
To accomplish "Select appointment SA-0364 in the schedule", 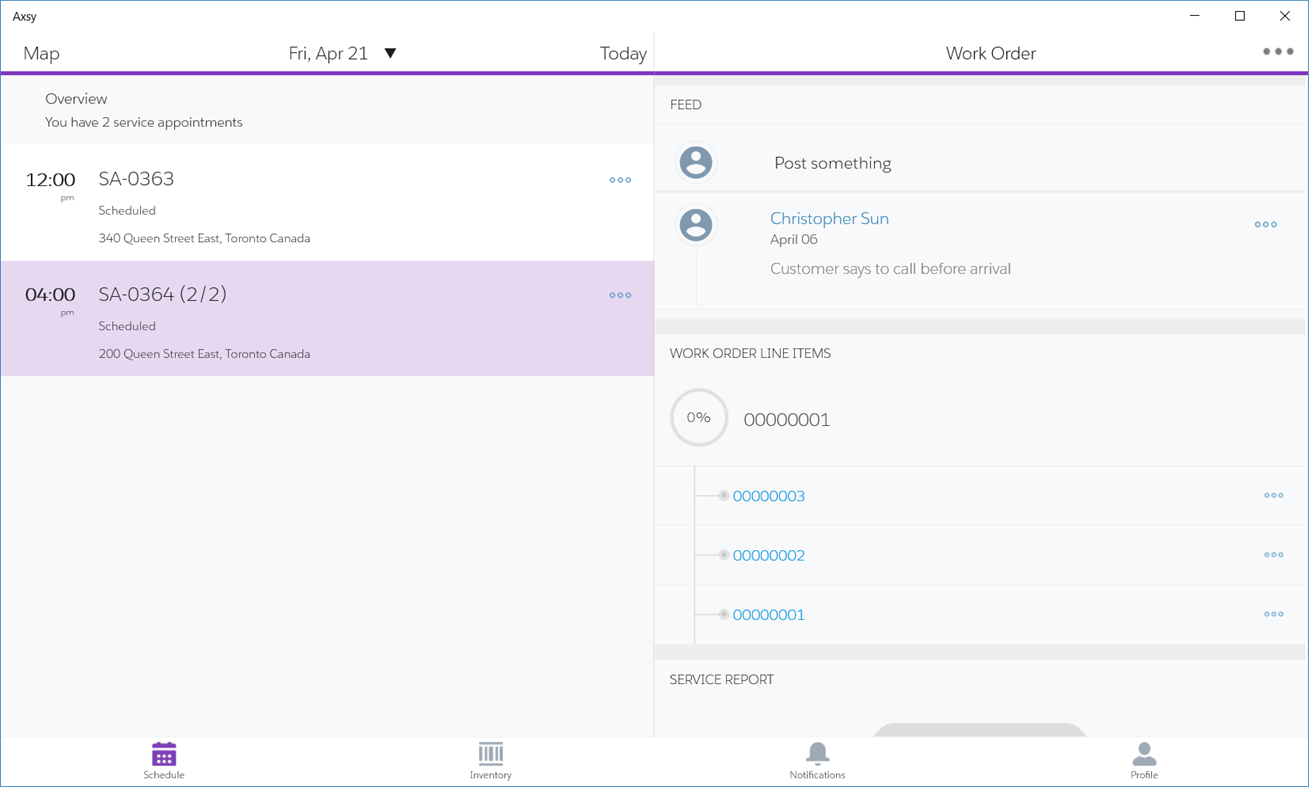I will click(x=327, y=320).
